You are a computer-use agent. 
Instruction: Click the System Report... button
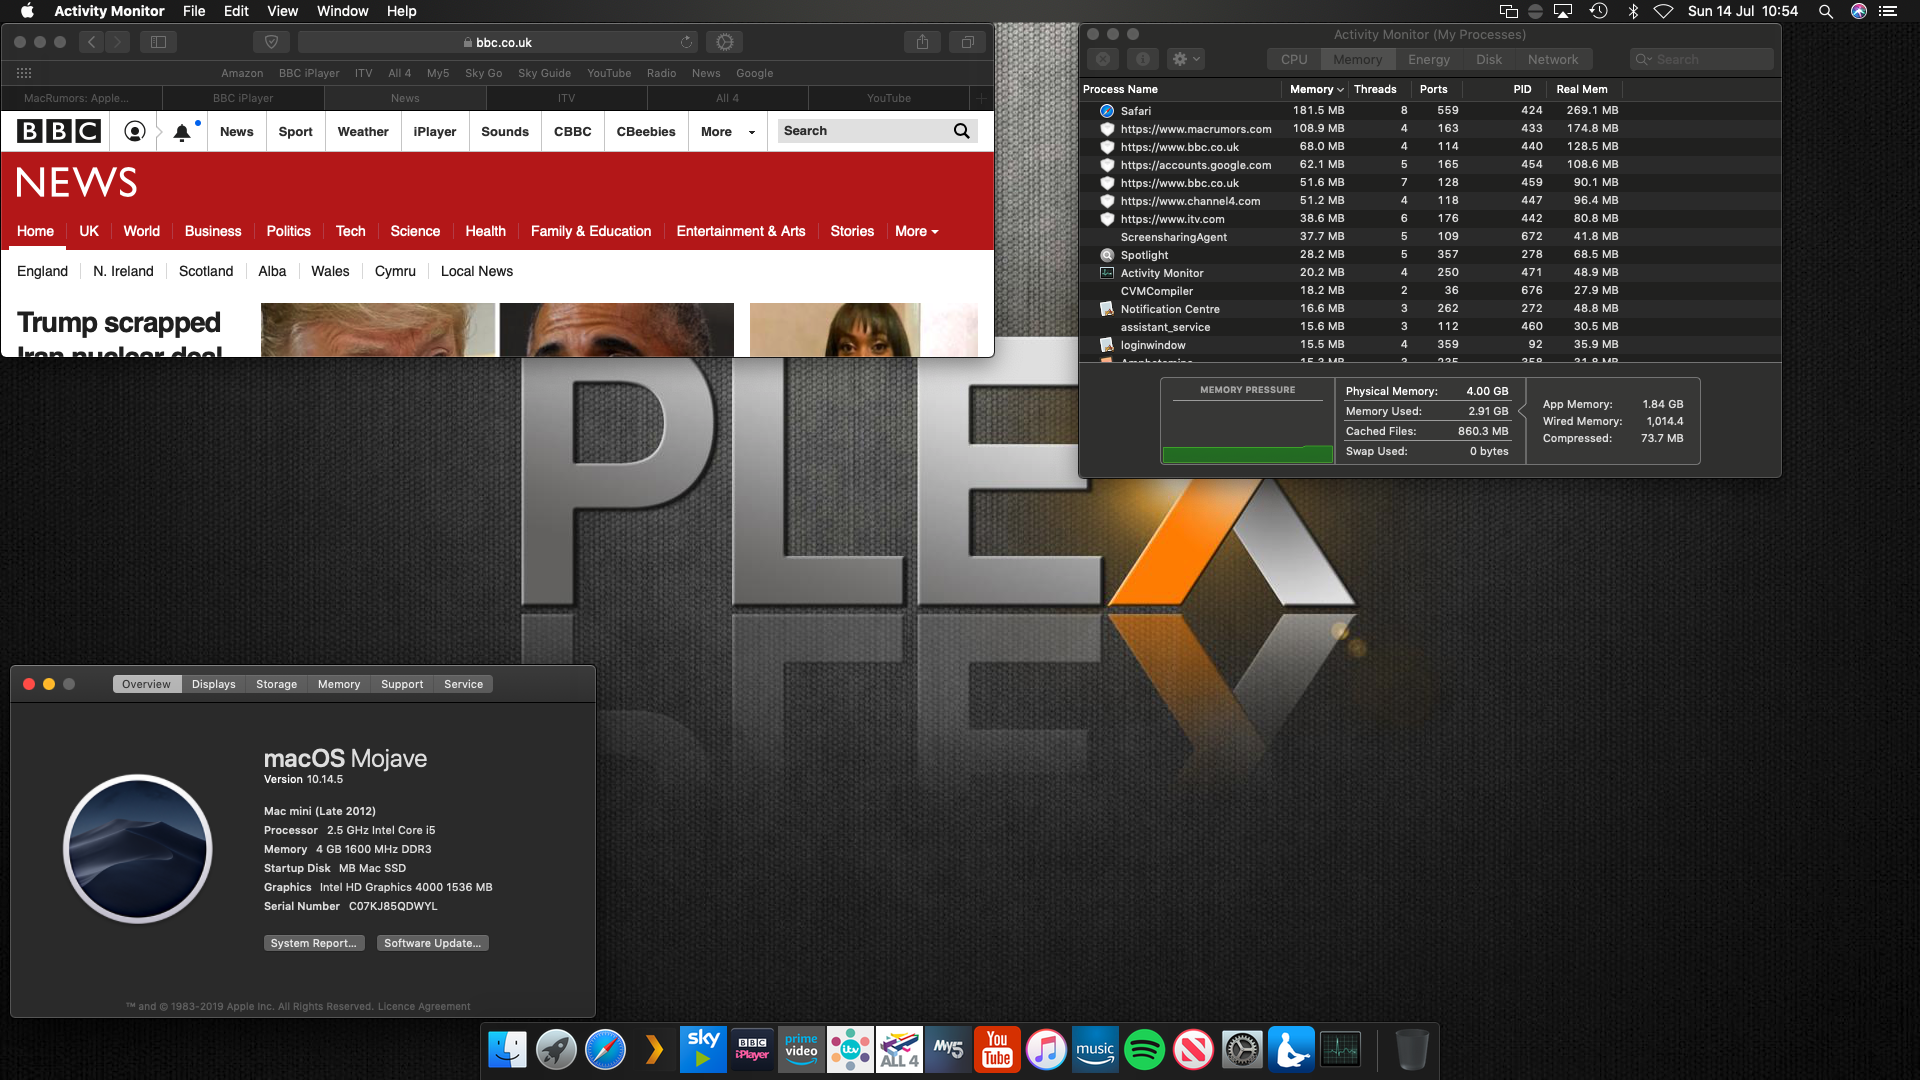[x=313, y=943]
